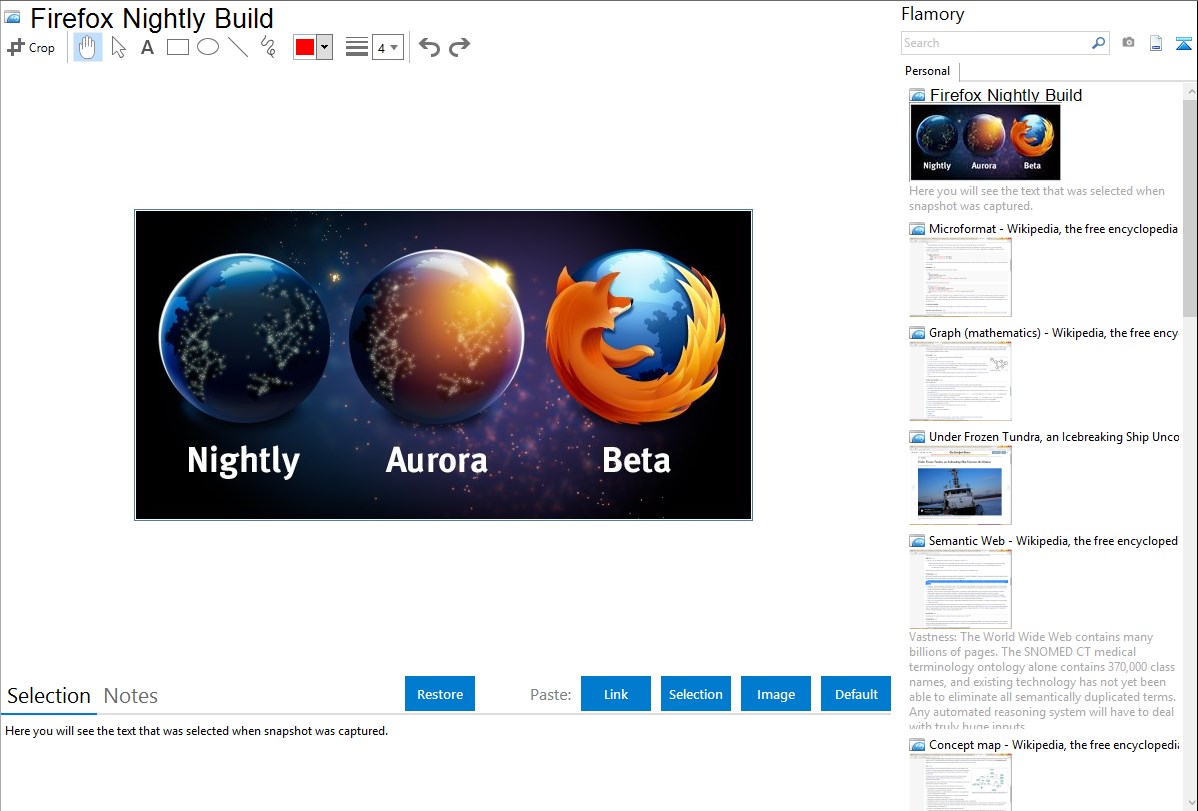Click the Paste Link button
This screenshot has width=1198, height=811.
616,694
